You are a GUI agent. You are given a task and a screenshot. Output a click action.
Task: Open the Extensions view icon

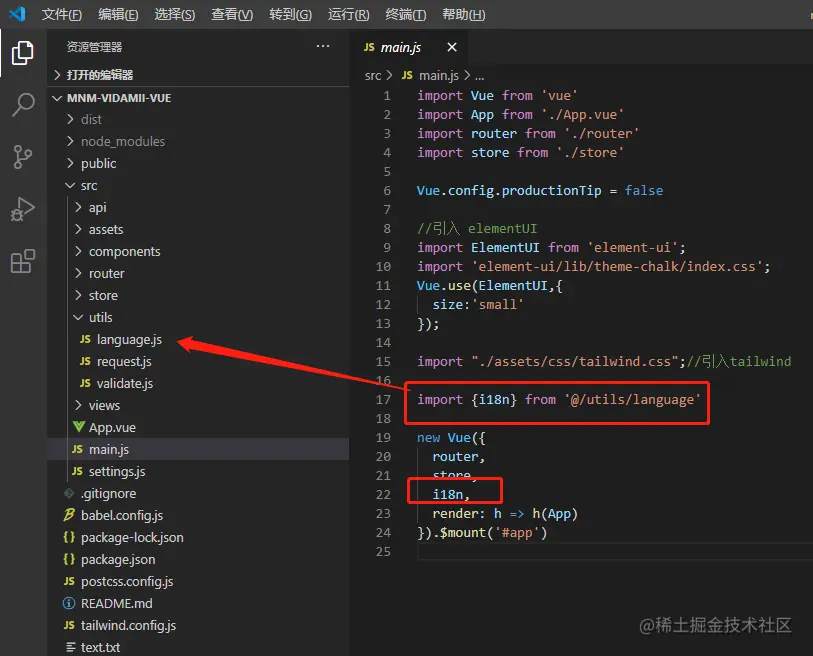(x=23, y=261)
